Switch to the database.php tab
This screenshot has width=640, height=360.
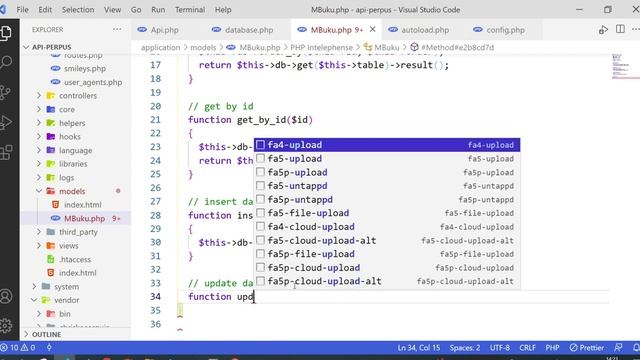tap(249, 30)
